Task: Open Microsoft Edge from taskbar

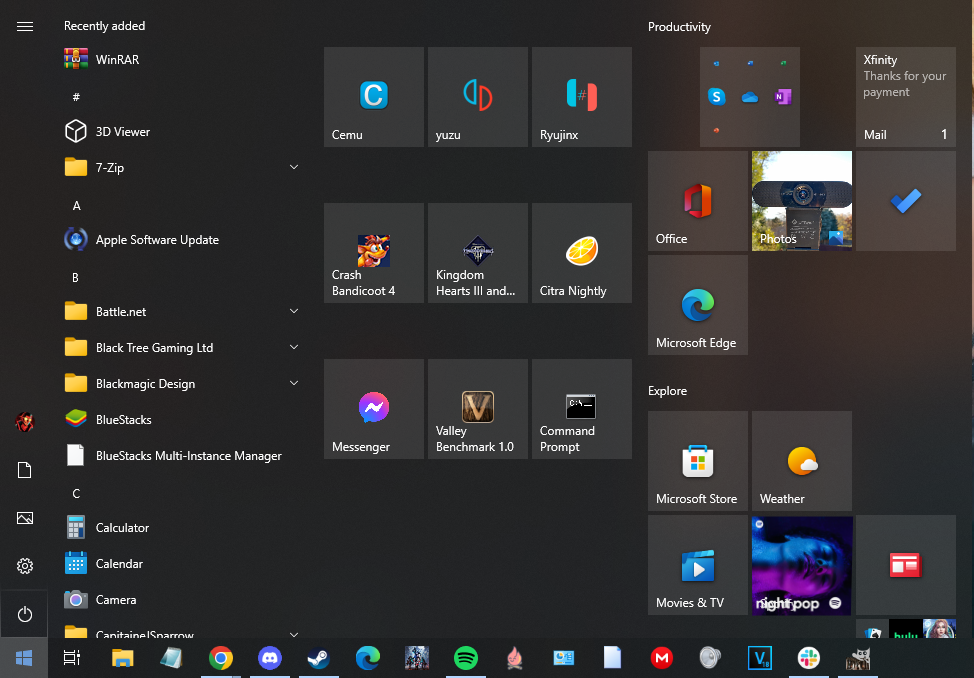Action: coord(368,657)
